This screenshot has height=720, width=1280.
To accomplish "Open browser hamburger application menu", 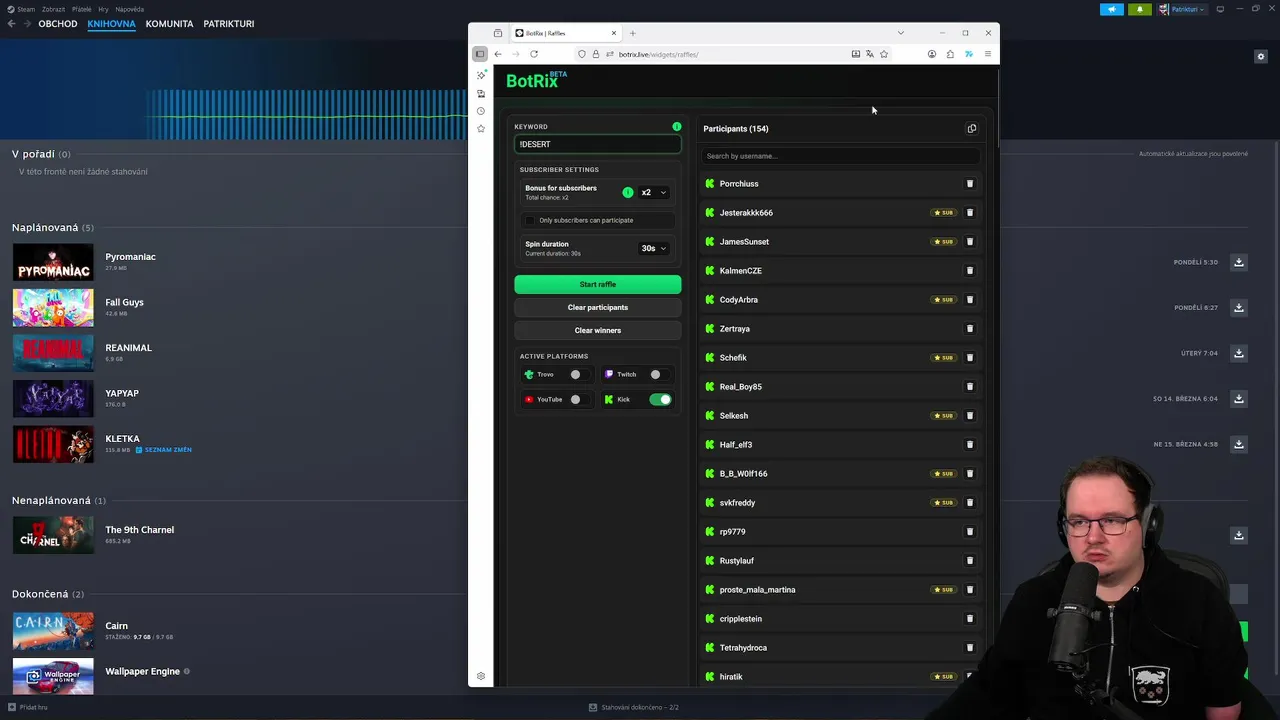I will tap(987, 54).
